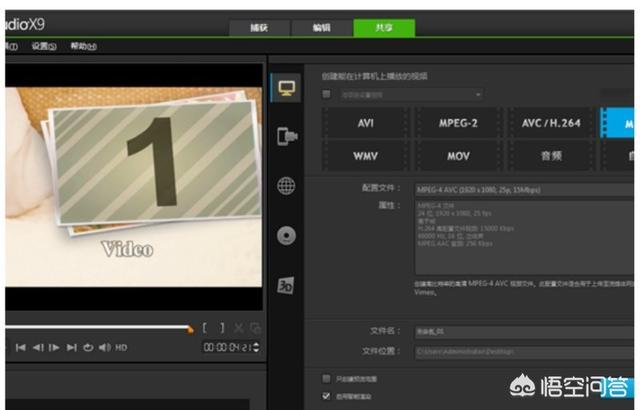Select the MOV format button
640x410 pixels.
click(x=457, y=157)
